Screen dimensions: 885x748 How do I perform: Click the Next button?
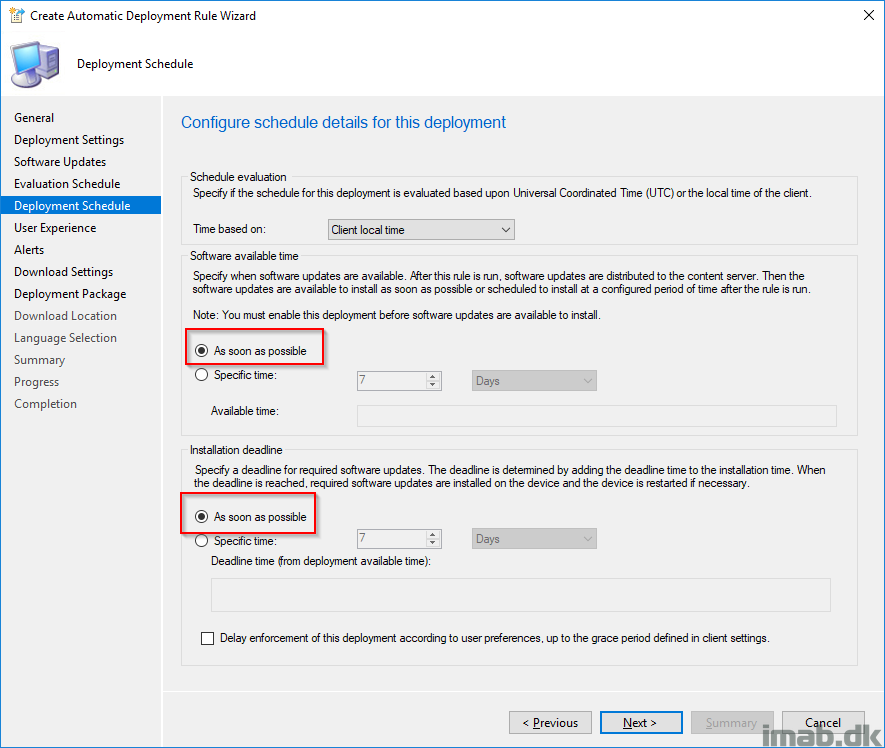click(x=641, y=723)
